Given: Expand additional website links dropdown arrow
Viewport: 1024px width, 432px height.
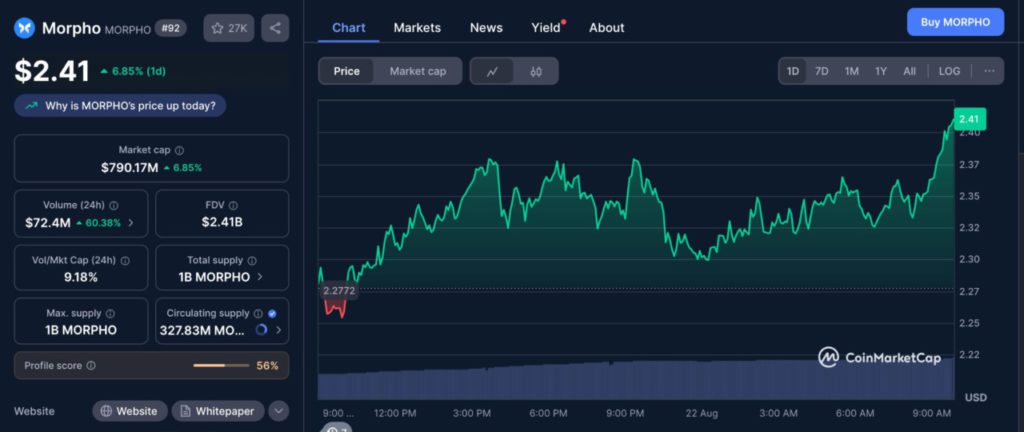Looking at the screenshot, I should pyautogui.click(x=279, y=411).
